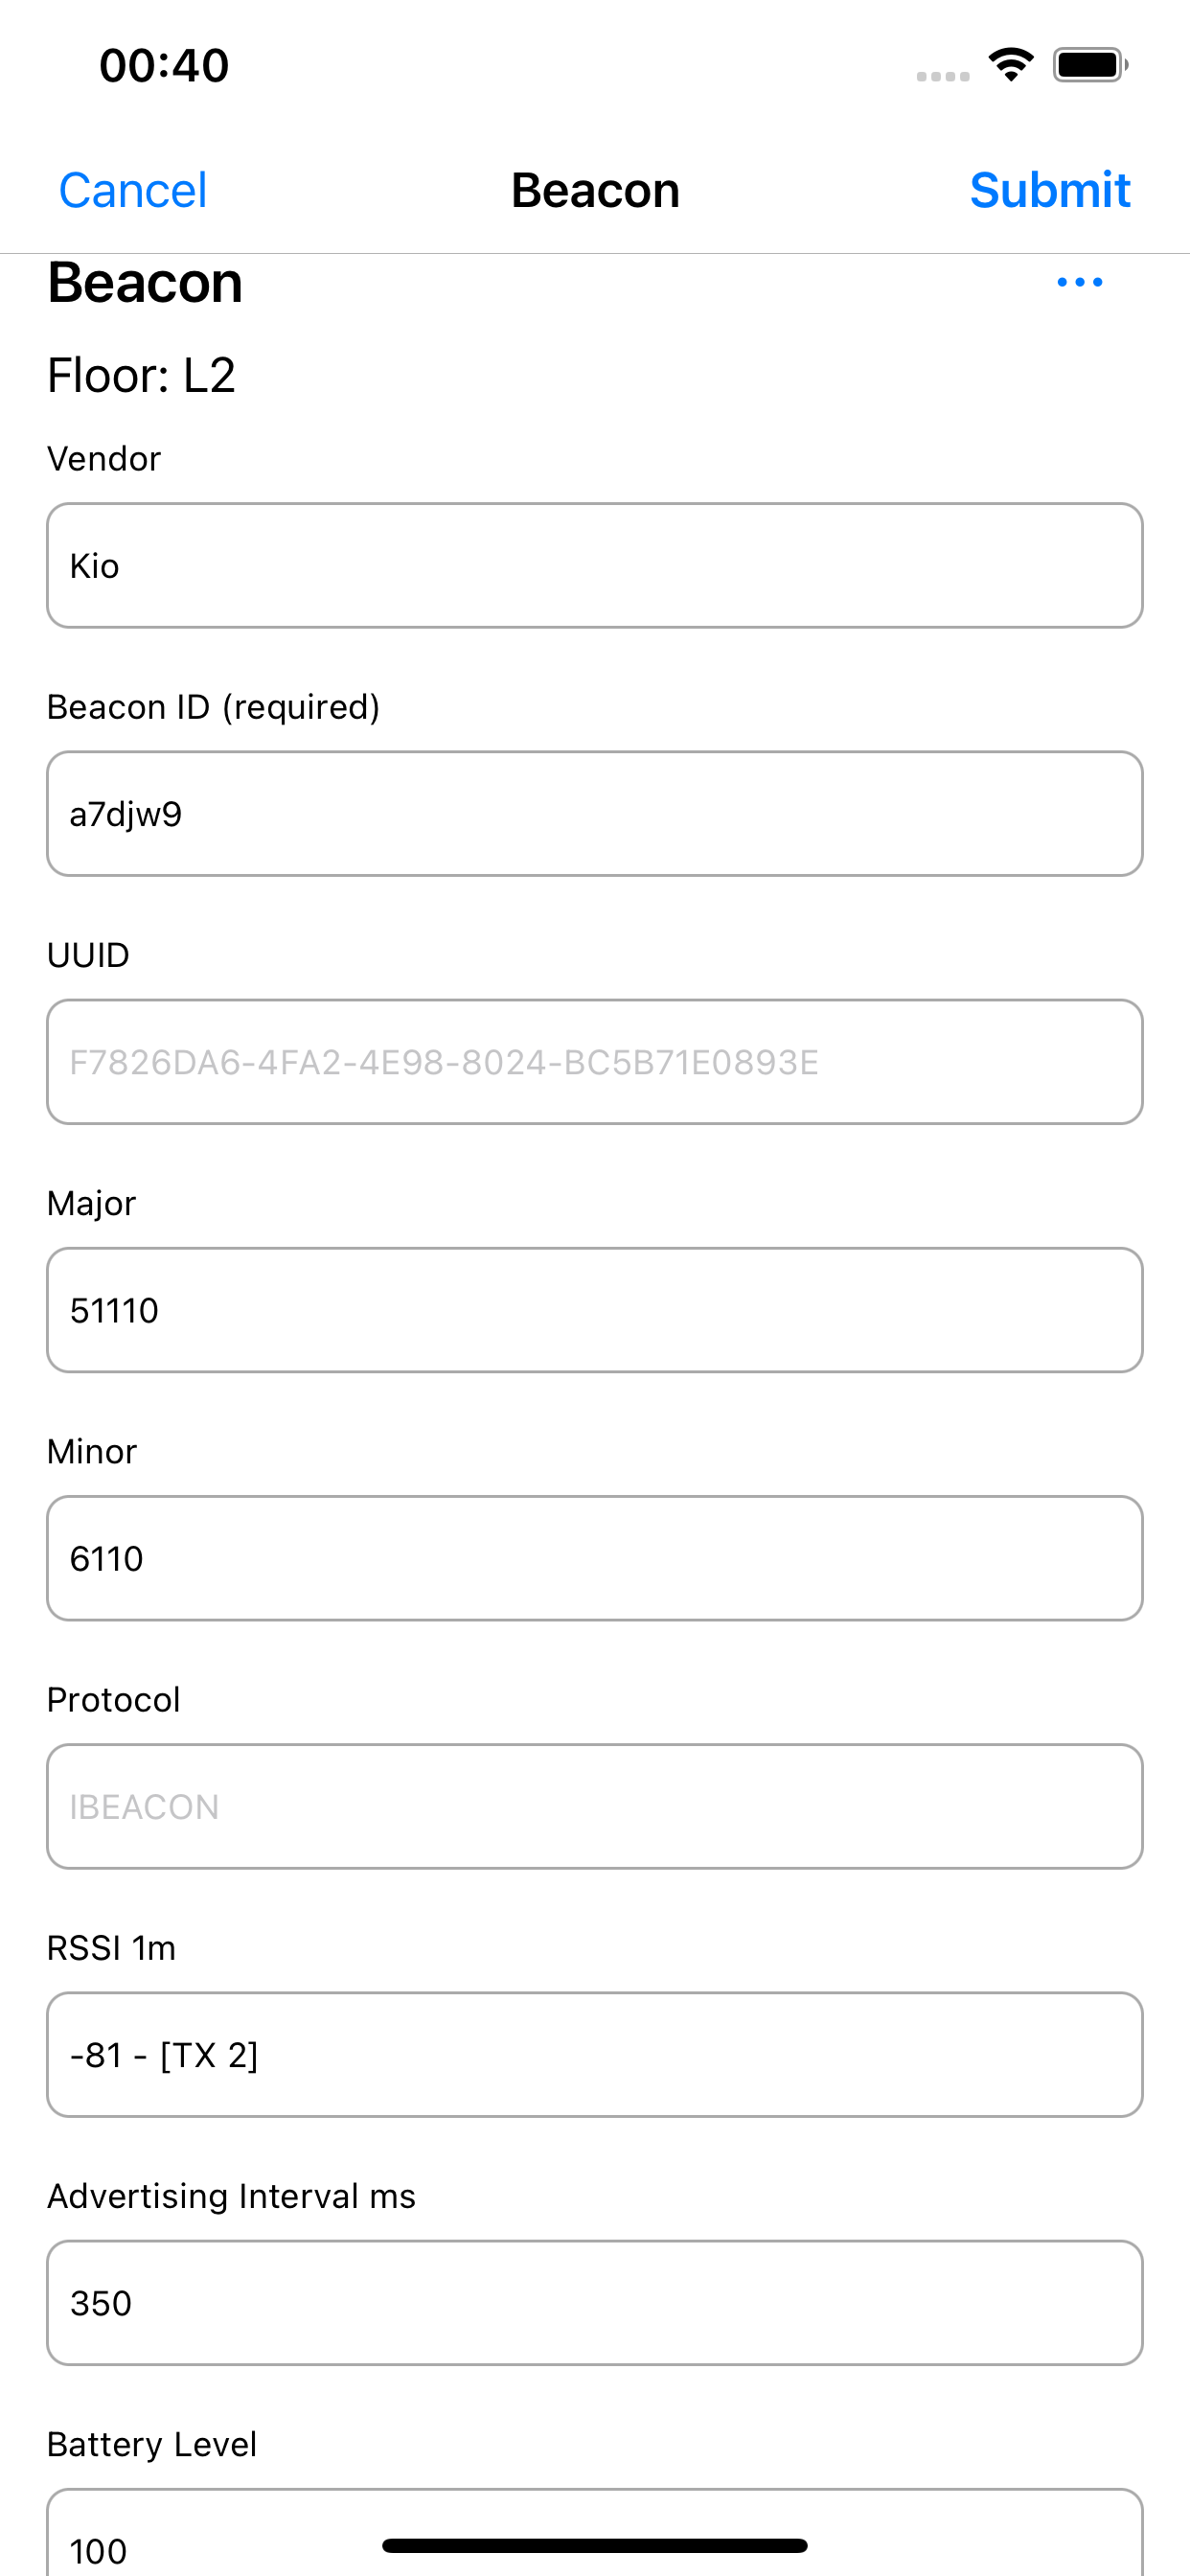Edit the Major field 51110
Viewport: 1190px width, 2576px height.
pyautogui.click(x=595, y=1309)
